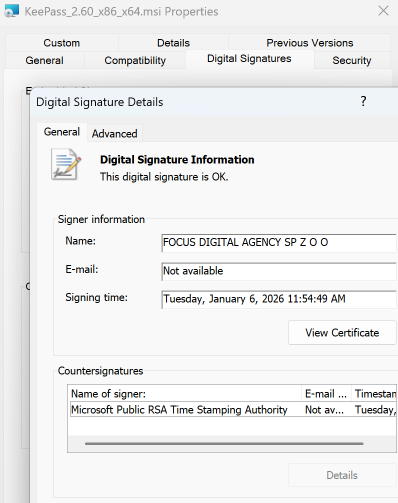
Task: Click the View Certificate button
Action: click(342, 333)
